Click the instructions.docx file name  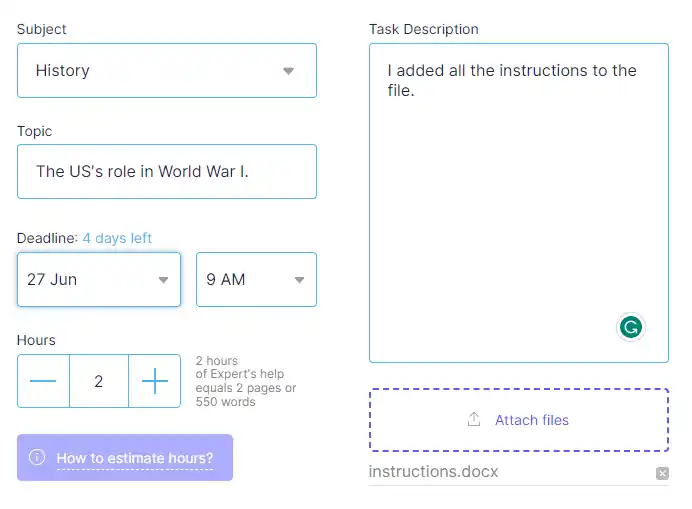[x=433, y=471]
